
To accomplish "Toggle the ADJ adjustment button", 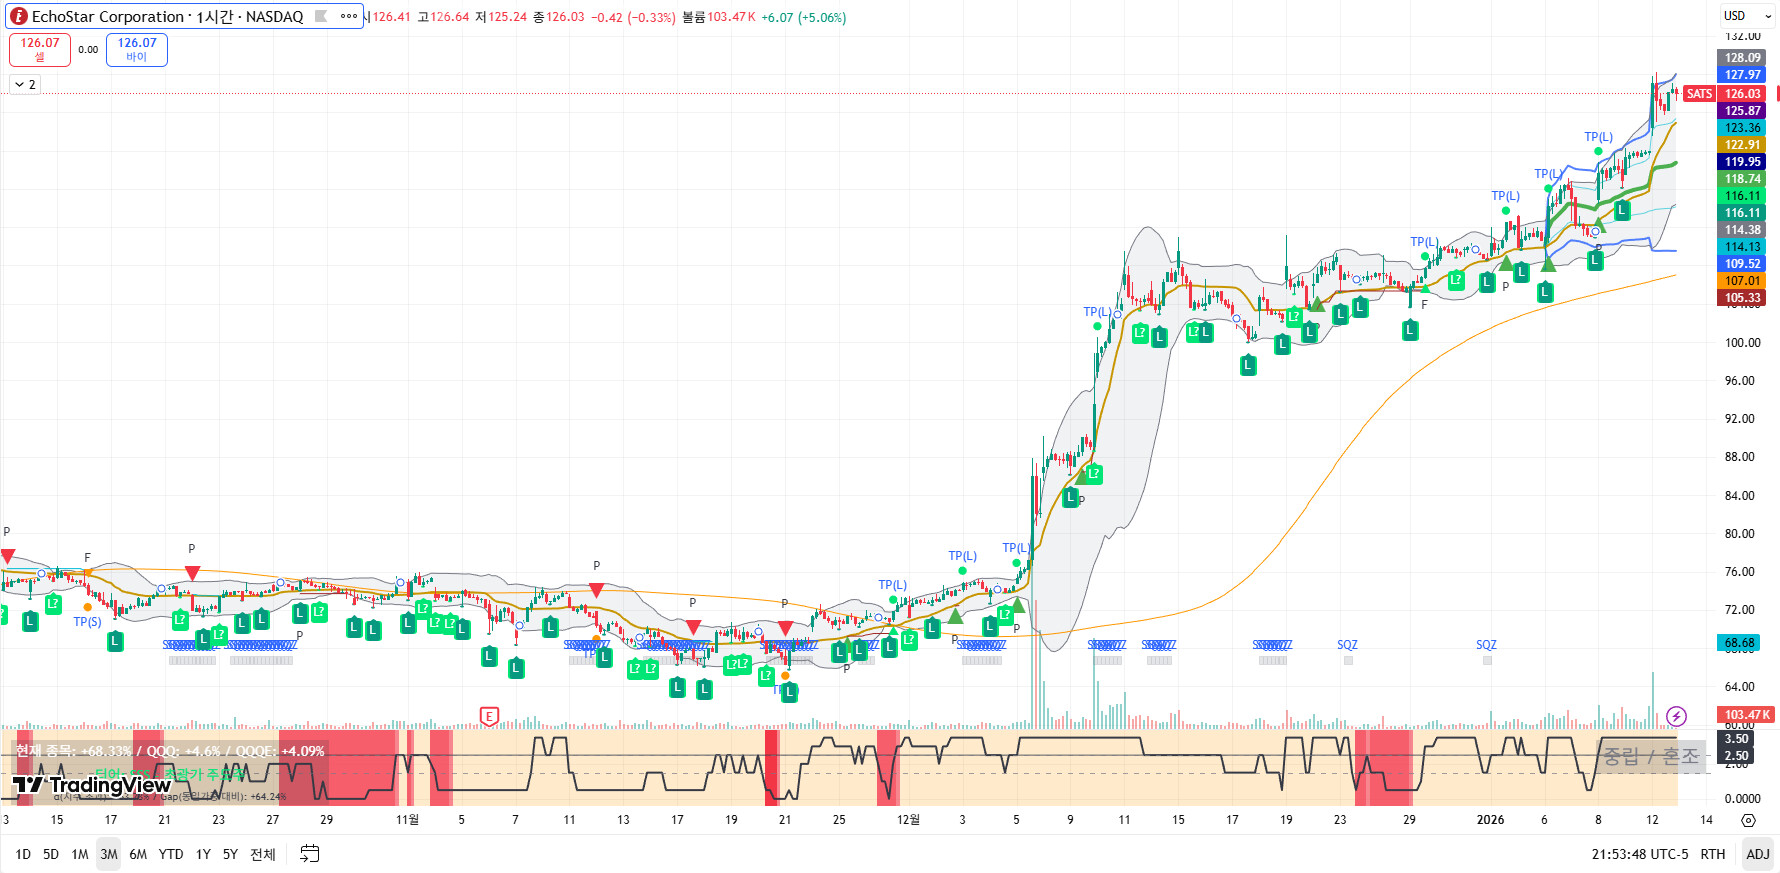I will coord(1757,854).
